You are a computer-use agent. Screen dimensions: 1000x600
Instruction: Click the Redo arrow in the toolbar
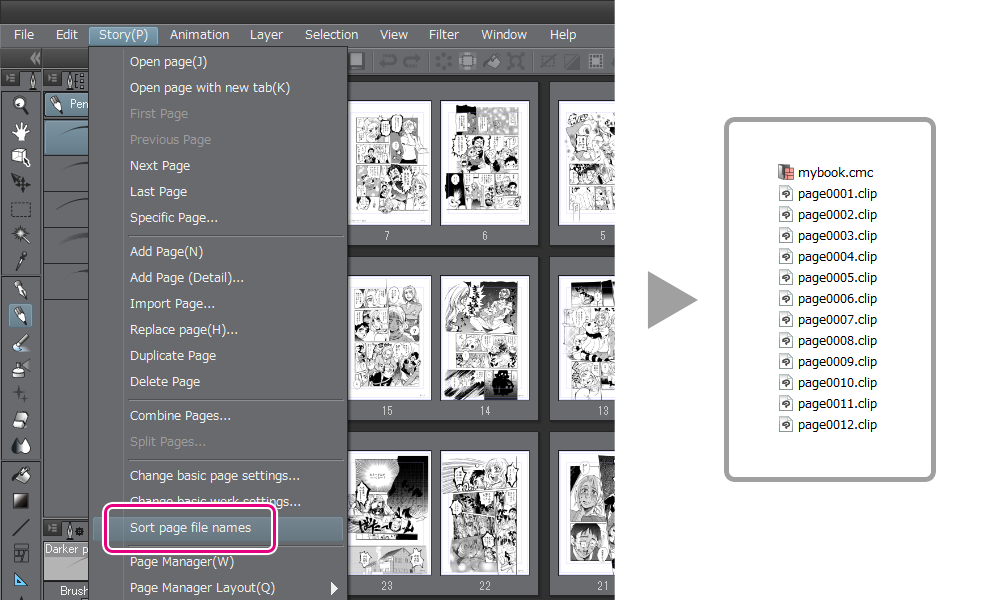pos(411,62)
